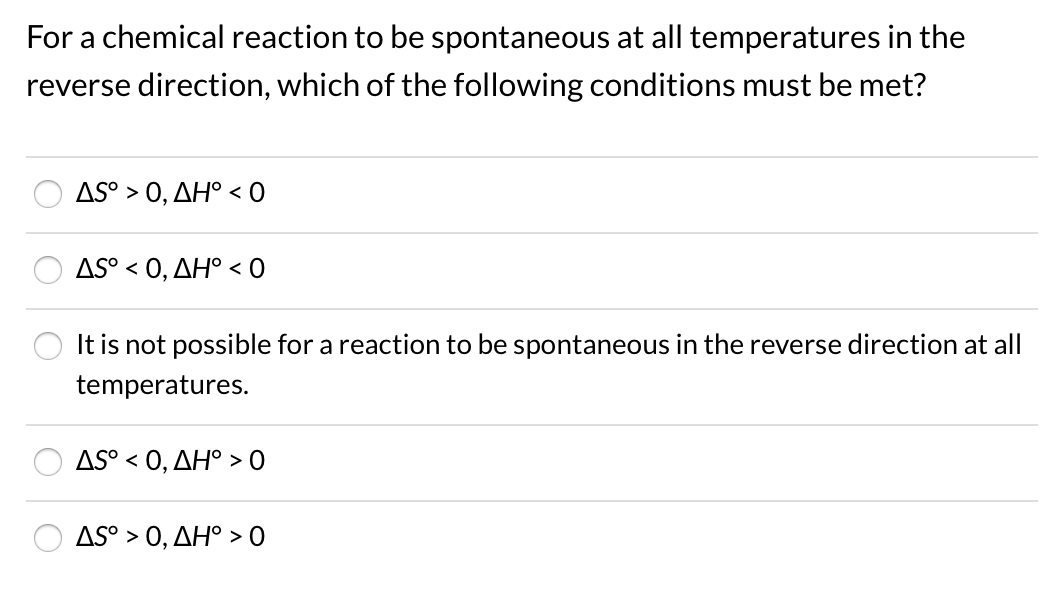Image resolution: width=1050 pixels, height=602 pixels.
Task: Select the radio button for ΔS° < 0, ΔH° < 0
Action: pos(47,270)
